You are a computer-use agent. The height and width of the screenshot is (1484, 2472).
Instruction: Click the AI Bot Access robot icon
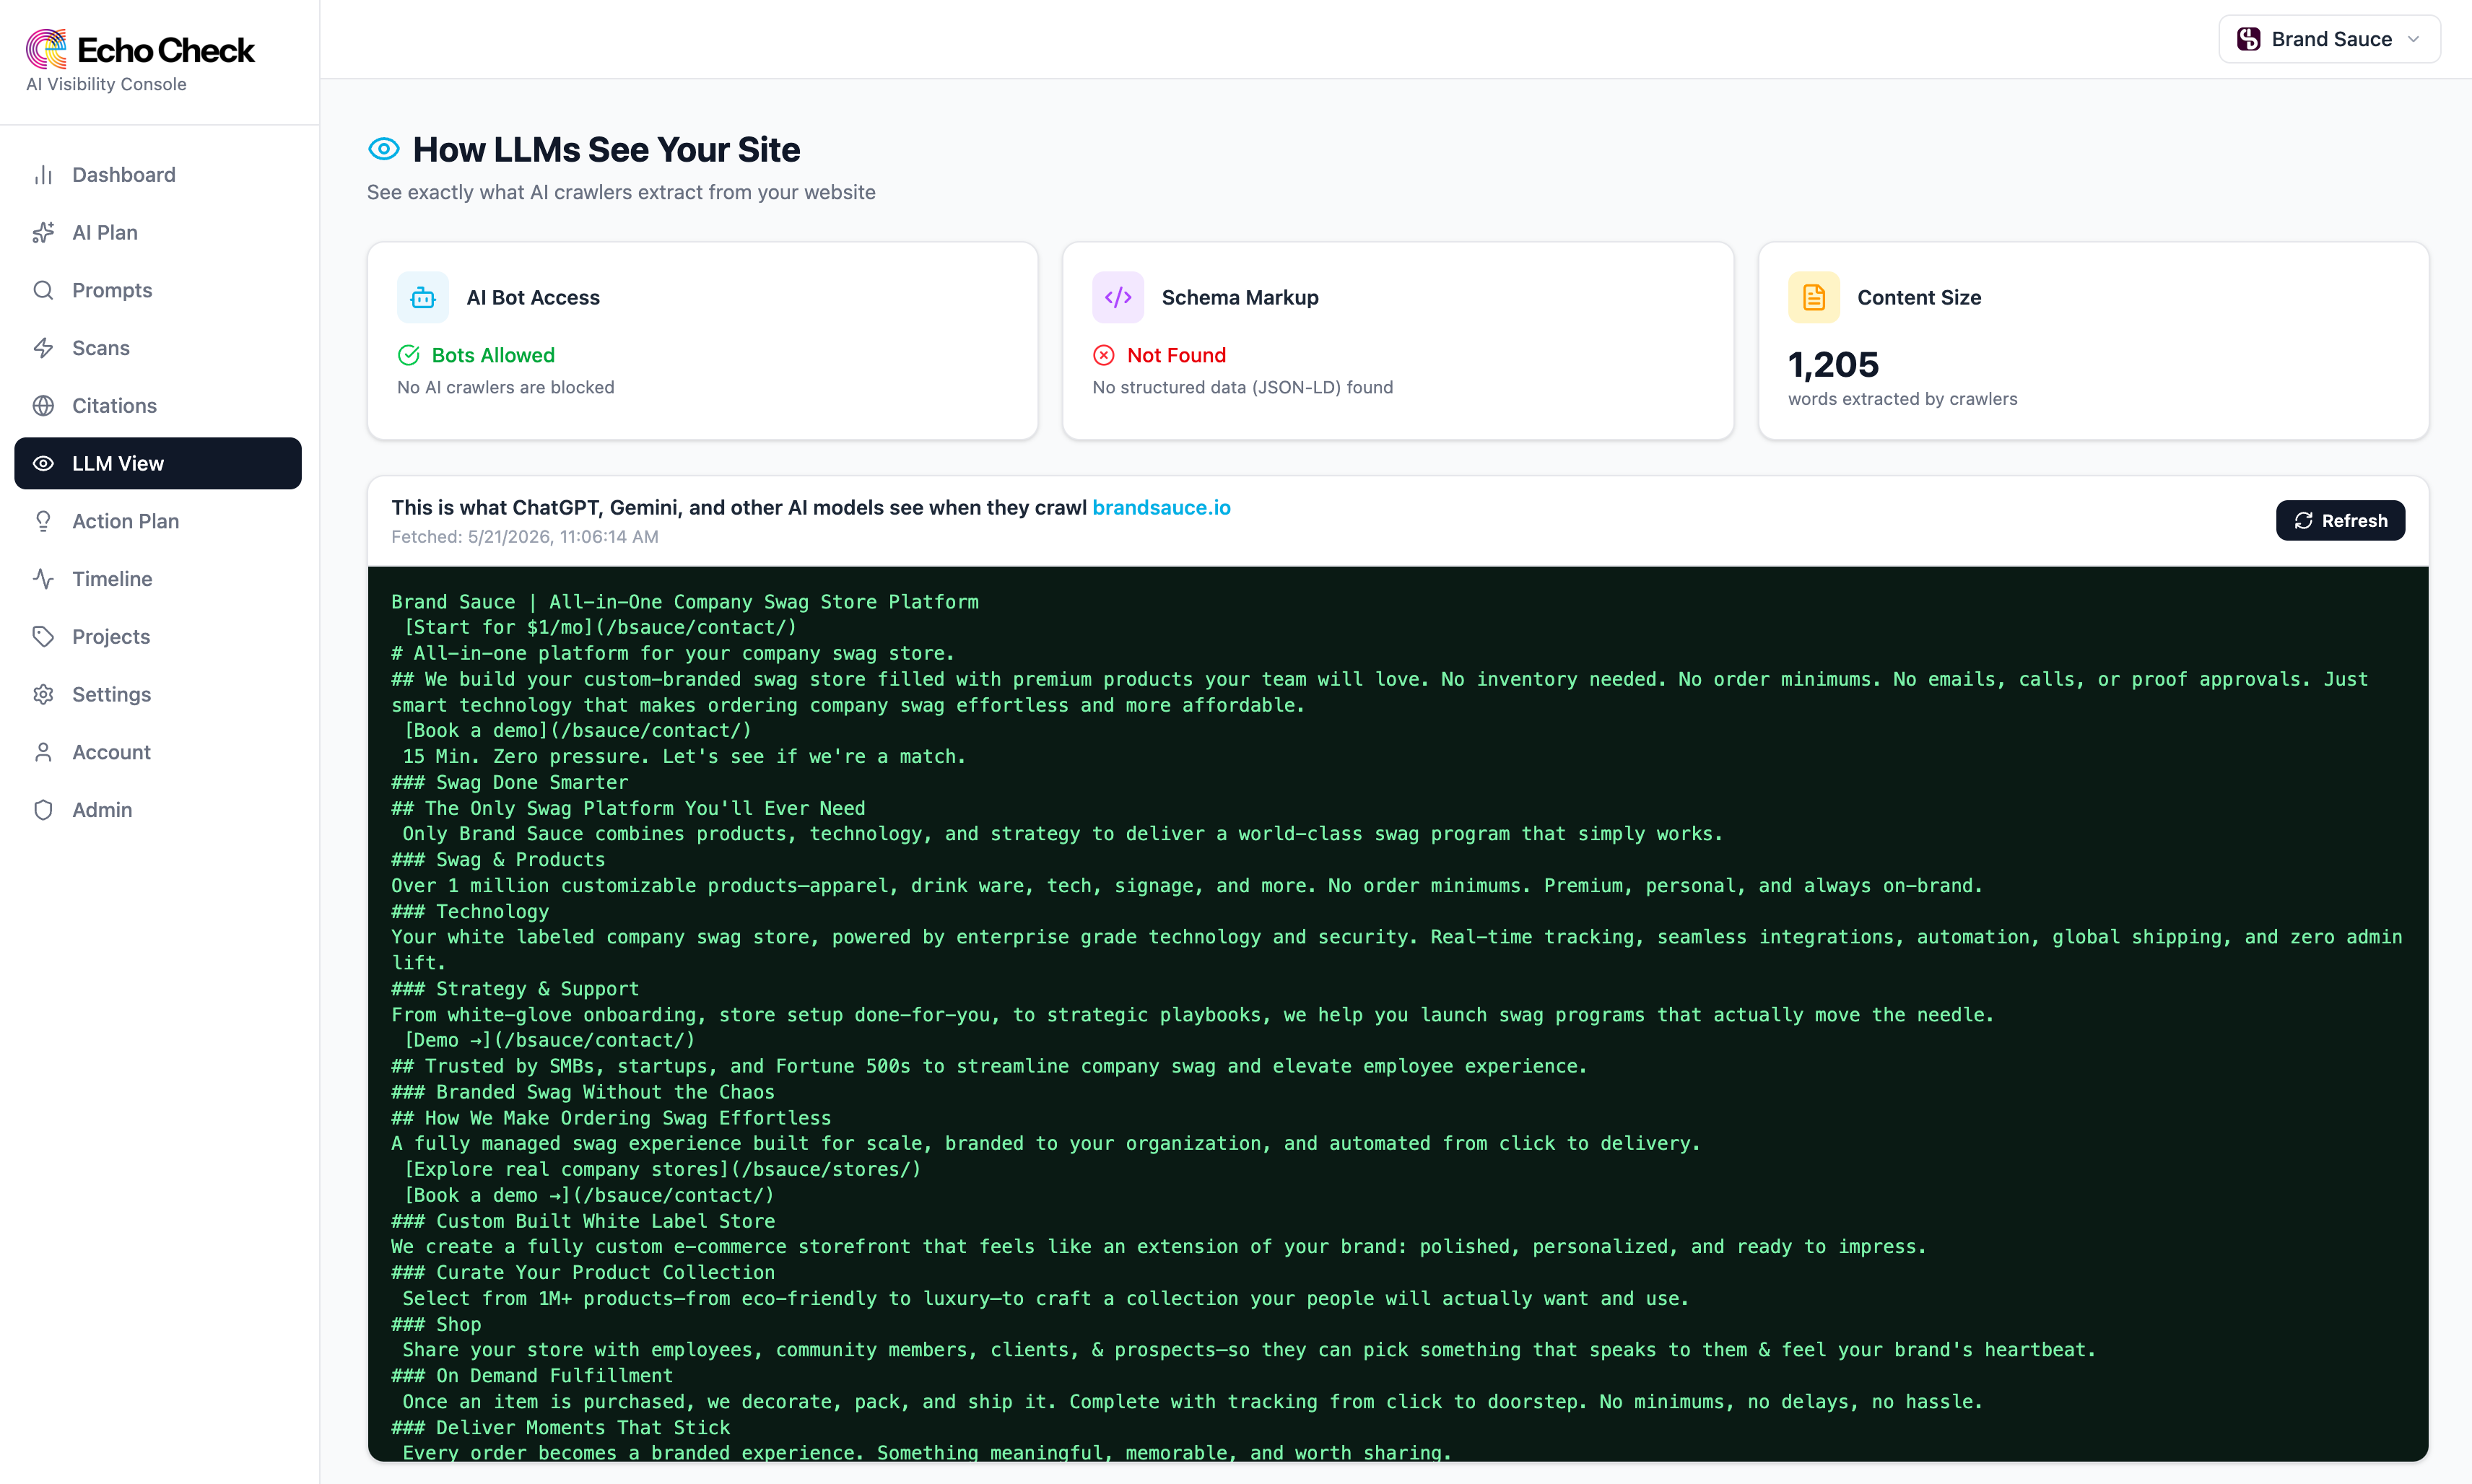click(x=423, y=297)
